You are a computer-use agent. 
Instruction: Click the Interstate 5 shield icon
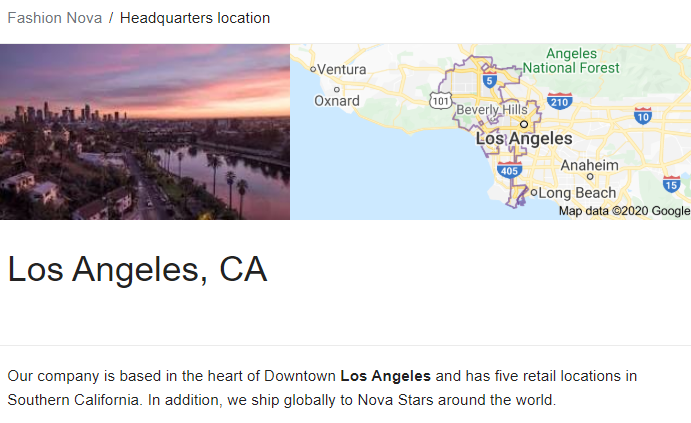(x=490, y=80)
